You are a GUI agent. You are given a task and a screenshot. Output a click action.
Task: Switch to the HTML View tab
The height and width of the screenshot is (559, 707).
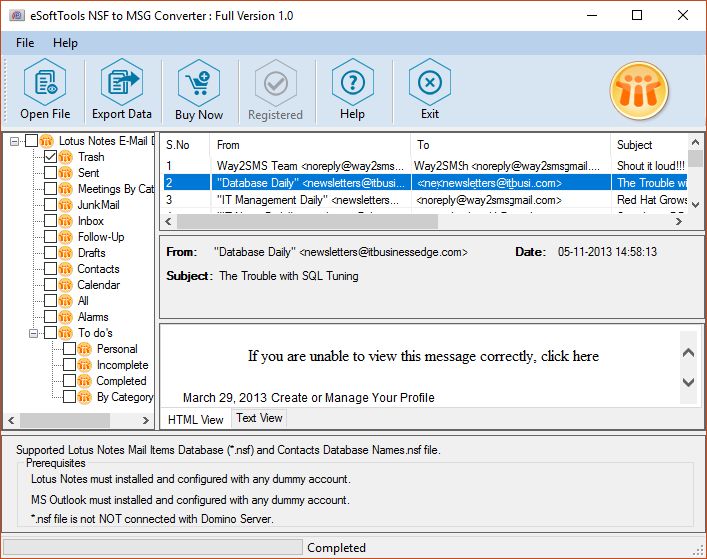tap(196, 420)
